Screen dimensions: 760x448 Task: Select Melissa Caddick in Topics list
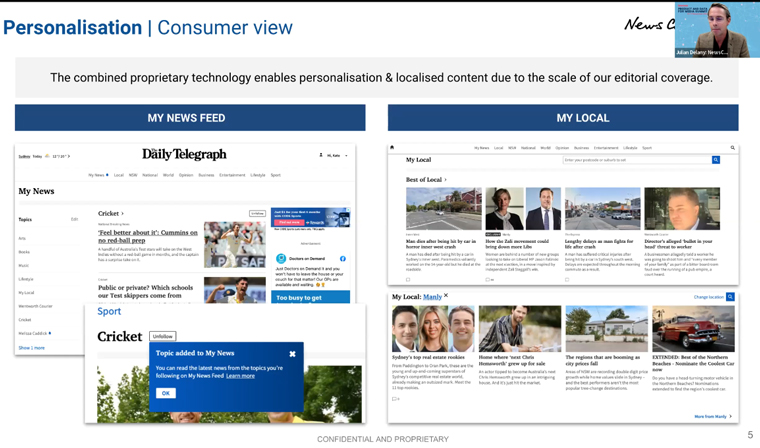[33, 334]
